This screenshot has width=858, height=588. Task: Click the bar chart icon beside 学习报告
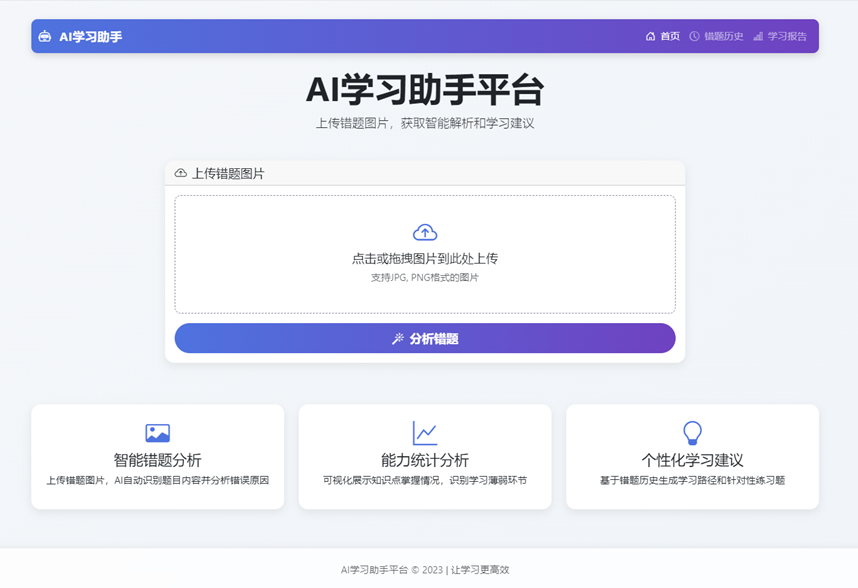click(x=758, y=37)
